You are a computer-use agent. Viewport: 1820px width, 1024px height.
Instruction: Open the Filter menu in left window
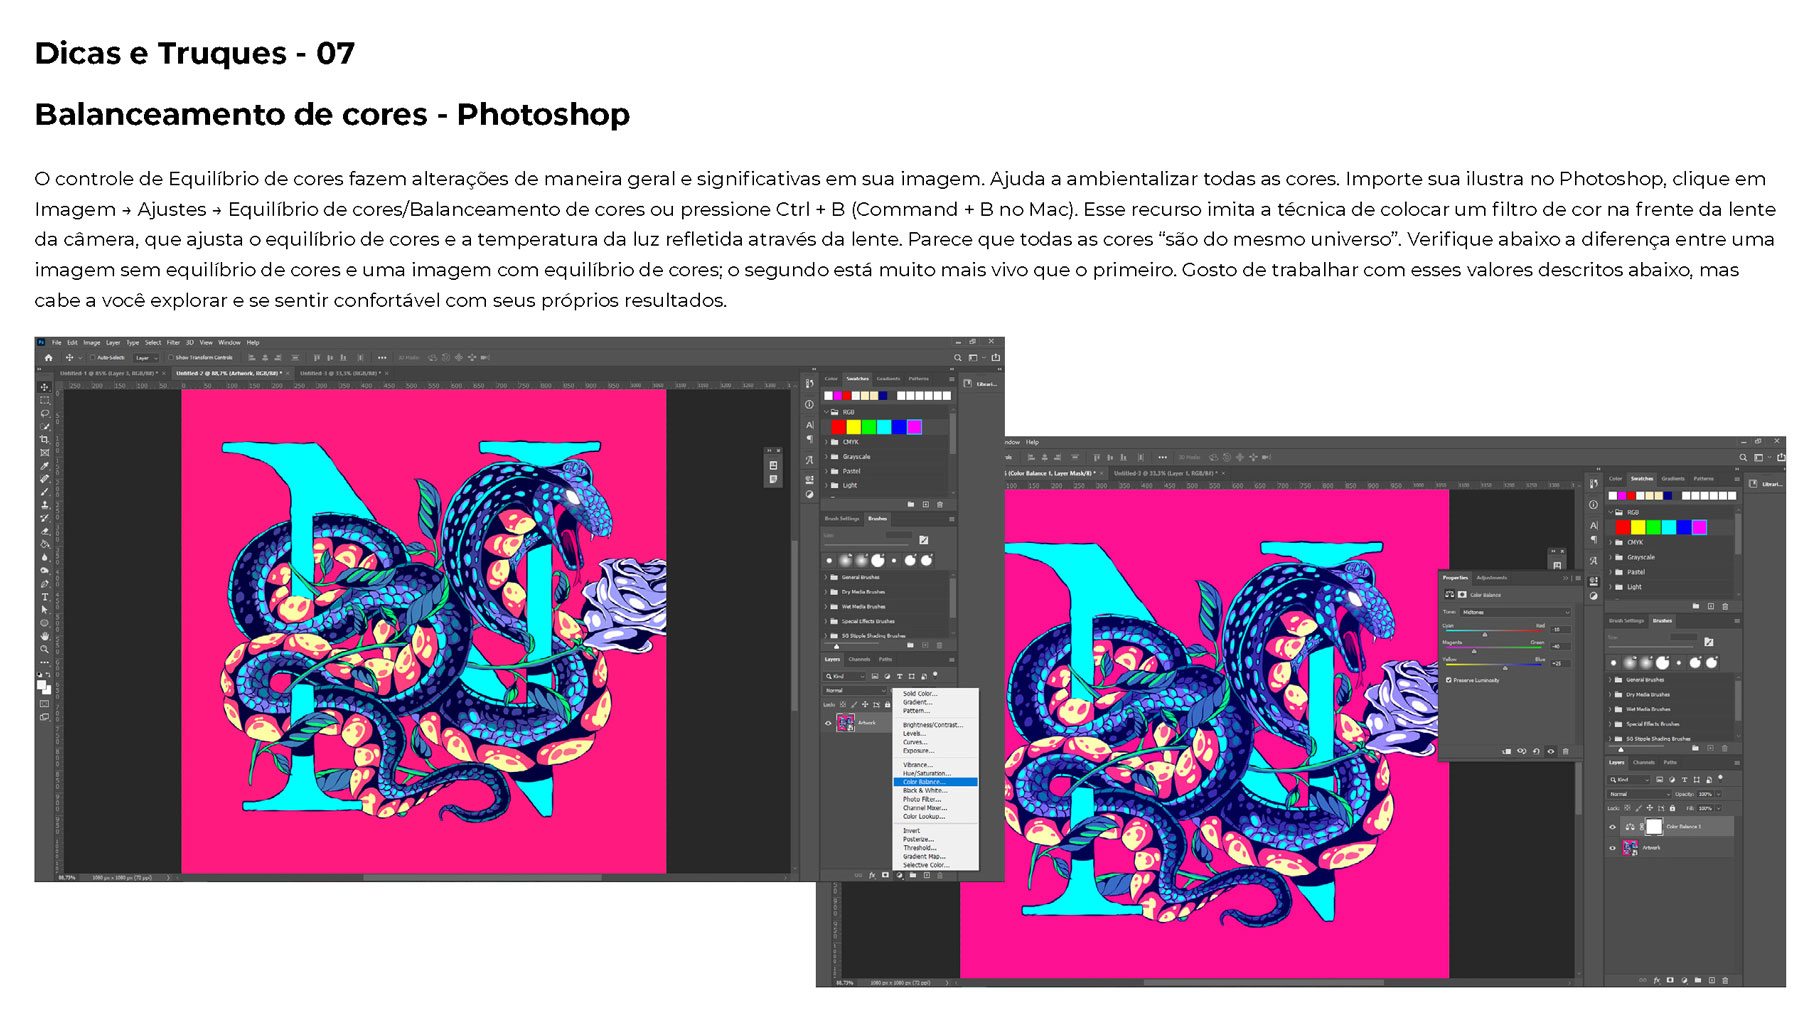173,343
